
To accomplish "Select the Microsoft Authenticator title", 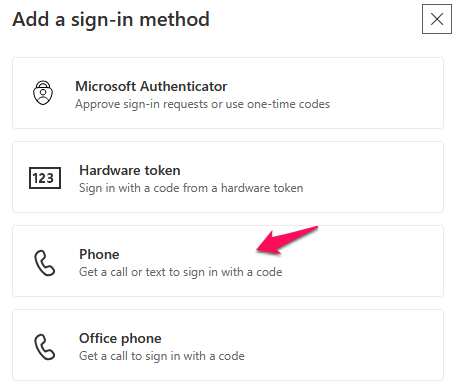I will [151, 86].
